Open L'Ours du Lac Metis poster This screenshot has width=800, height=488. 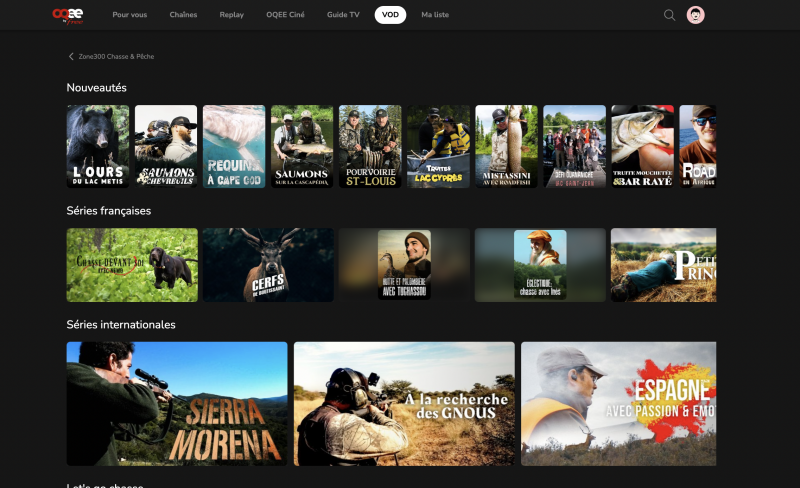coord(98,147)
